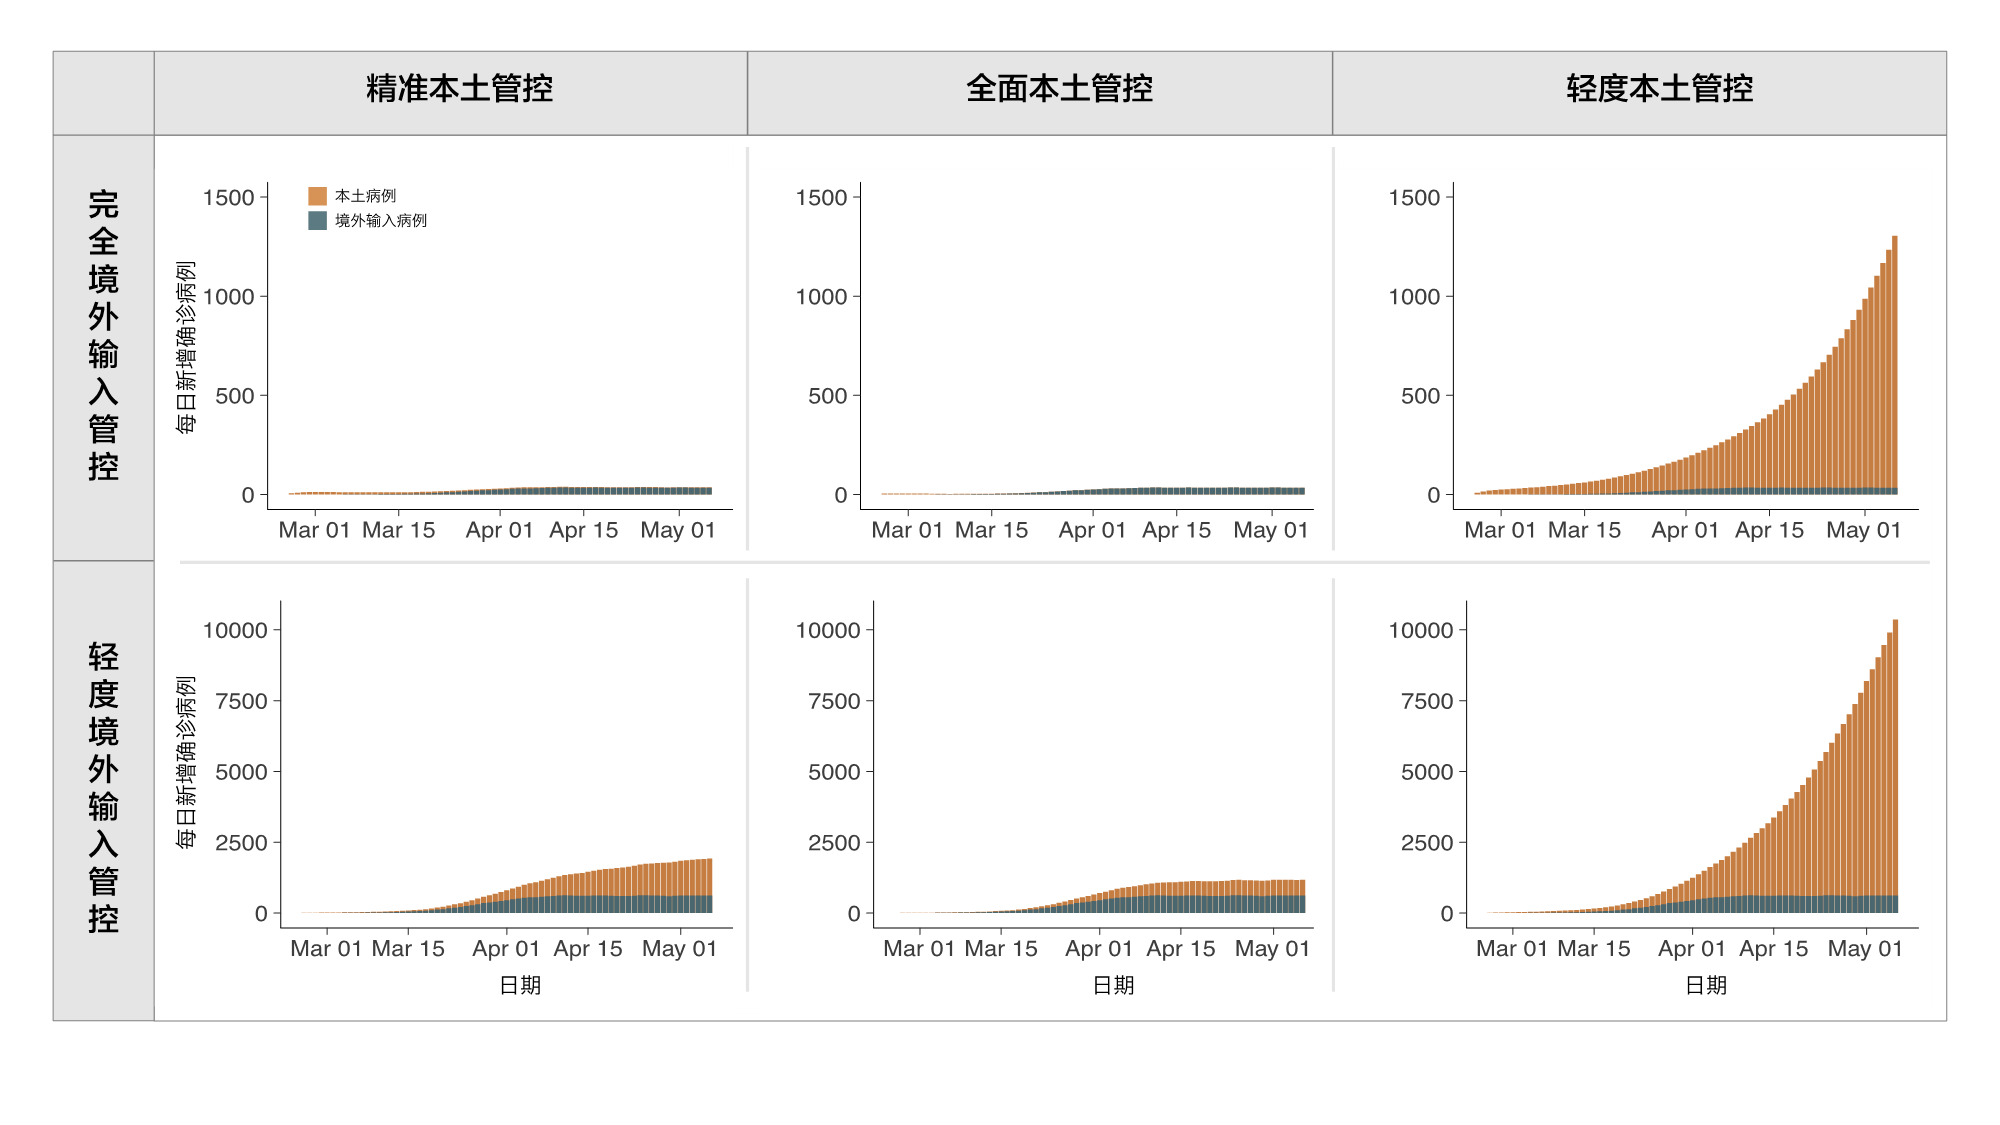Click the 5000 tick label in 轻度本土管控 column

point(1427,773)
